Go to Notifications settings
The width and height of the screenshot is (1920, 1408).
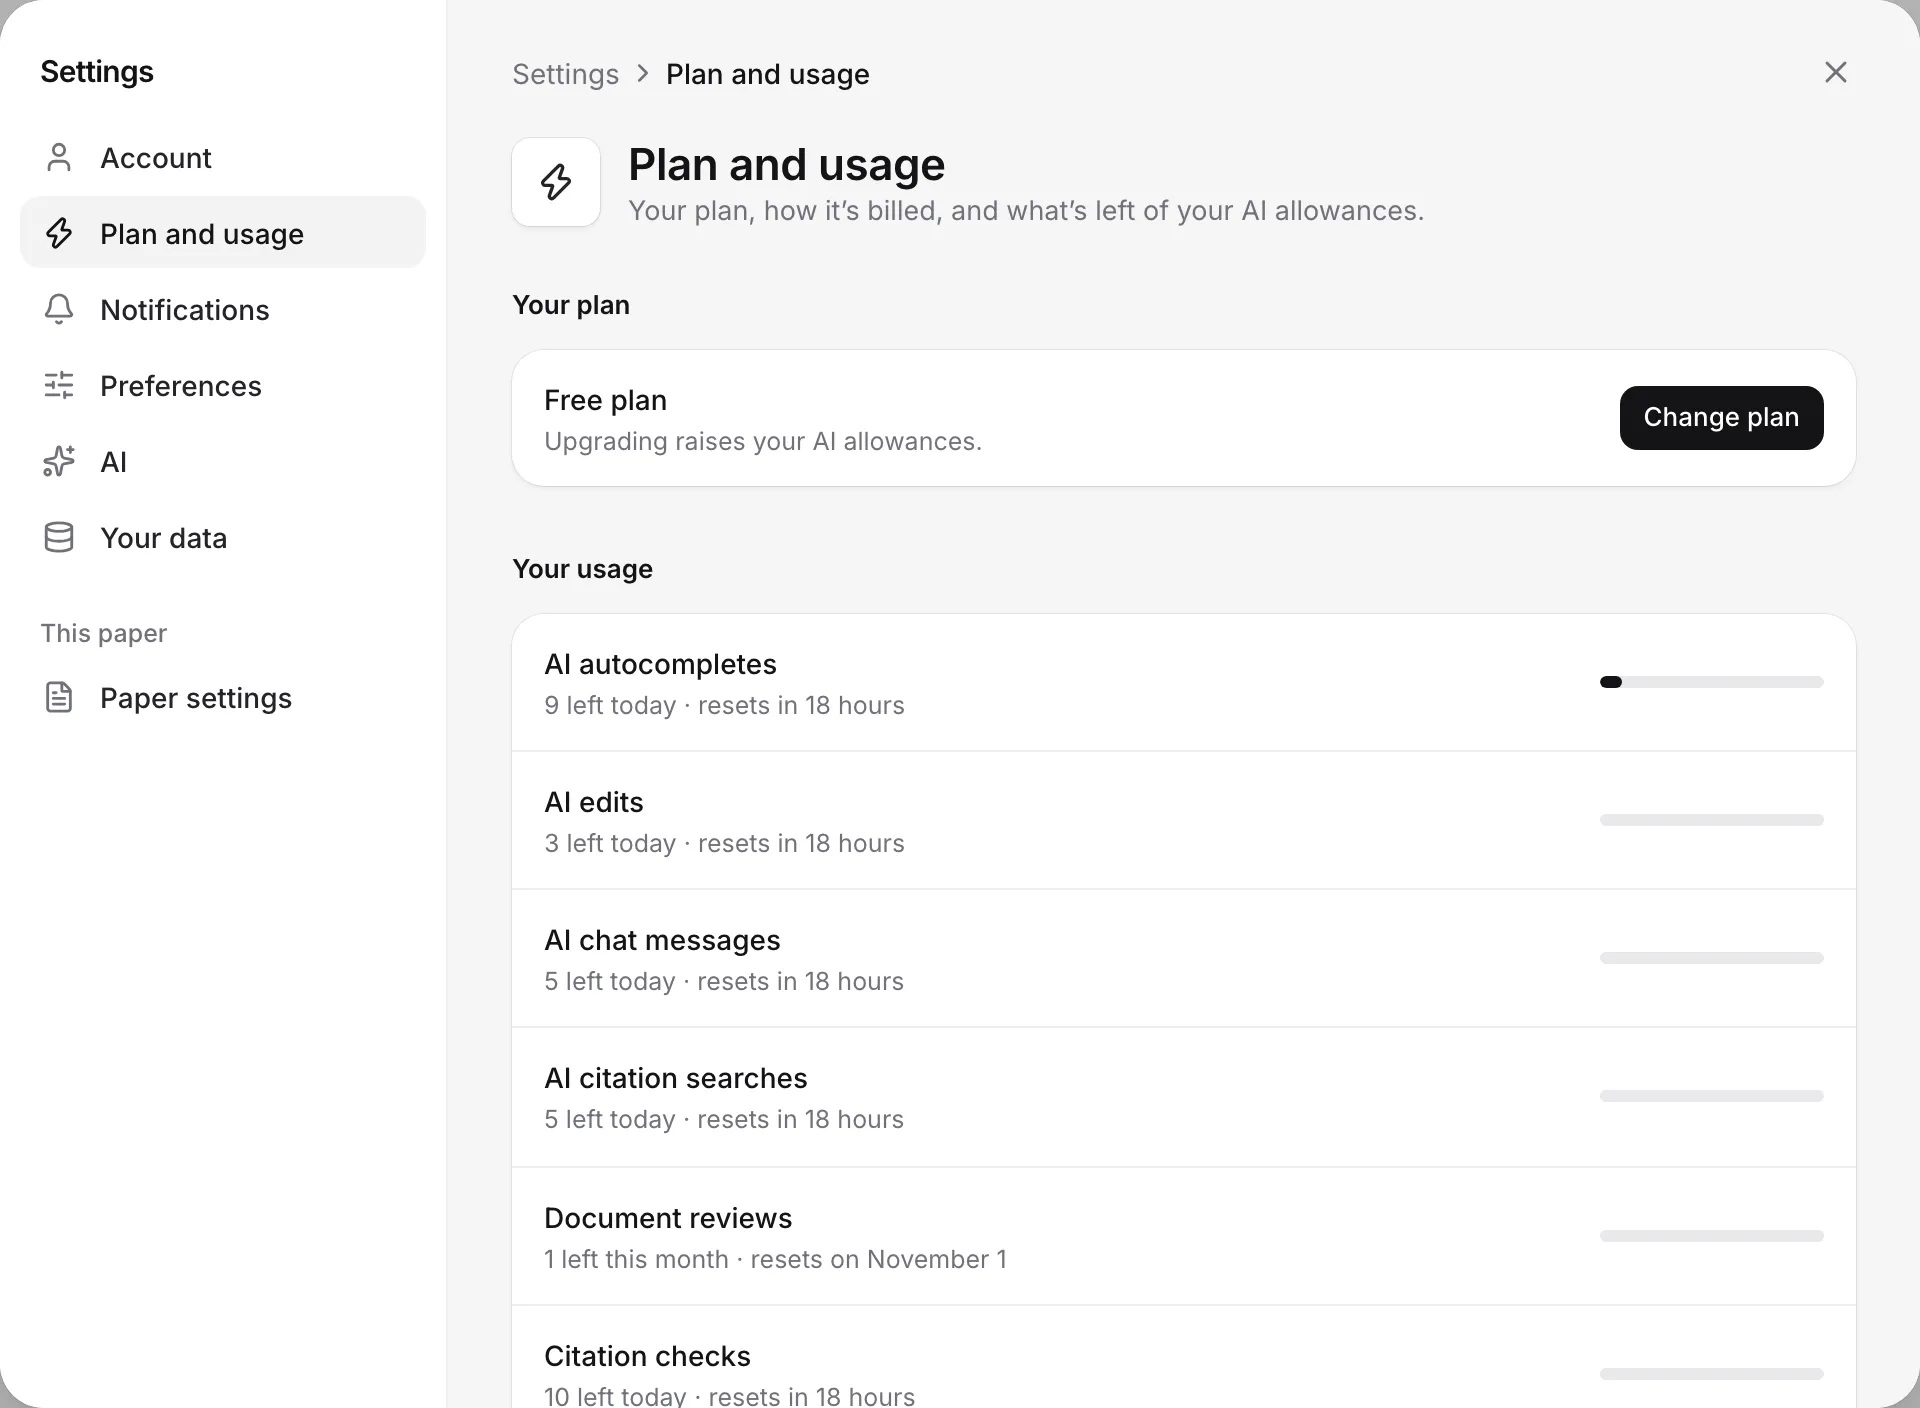coord(223,309)
